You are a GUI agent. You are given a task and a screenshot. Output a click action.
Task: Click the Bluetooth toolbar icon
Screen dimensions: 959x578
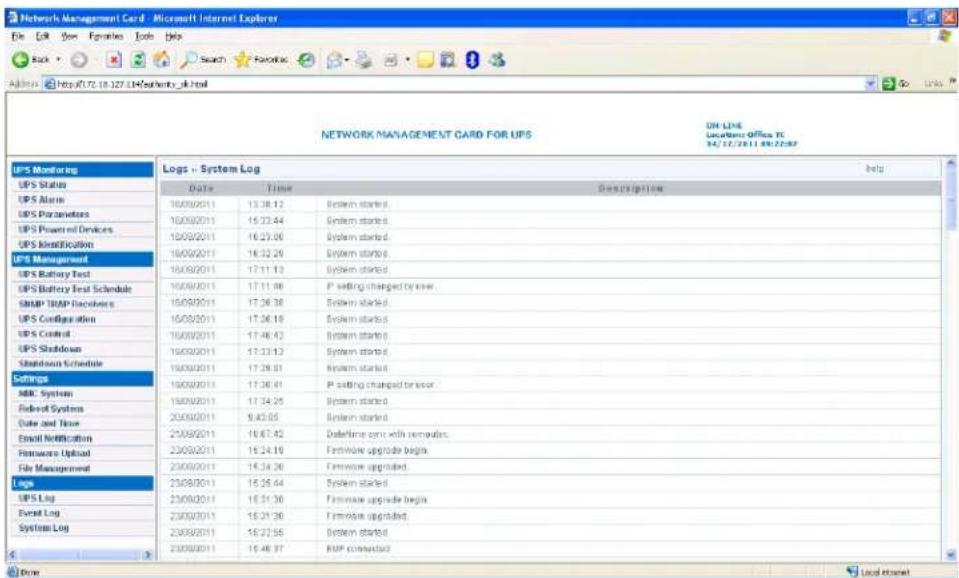472,59
